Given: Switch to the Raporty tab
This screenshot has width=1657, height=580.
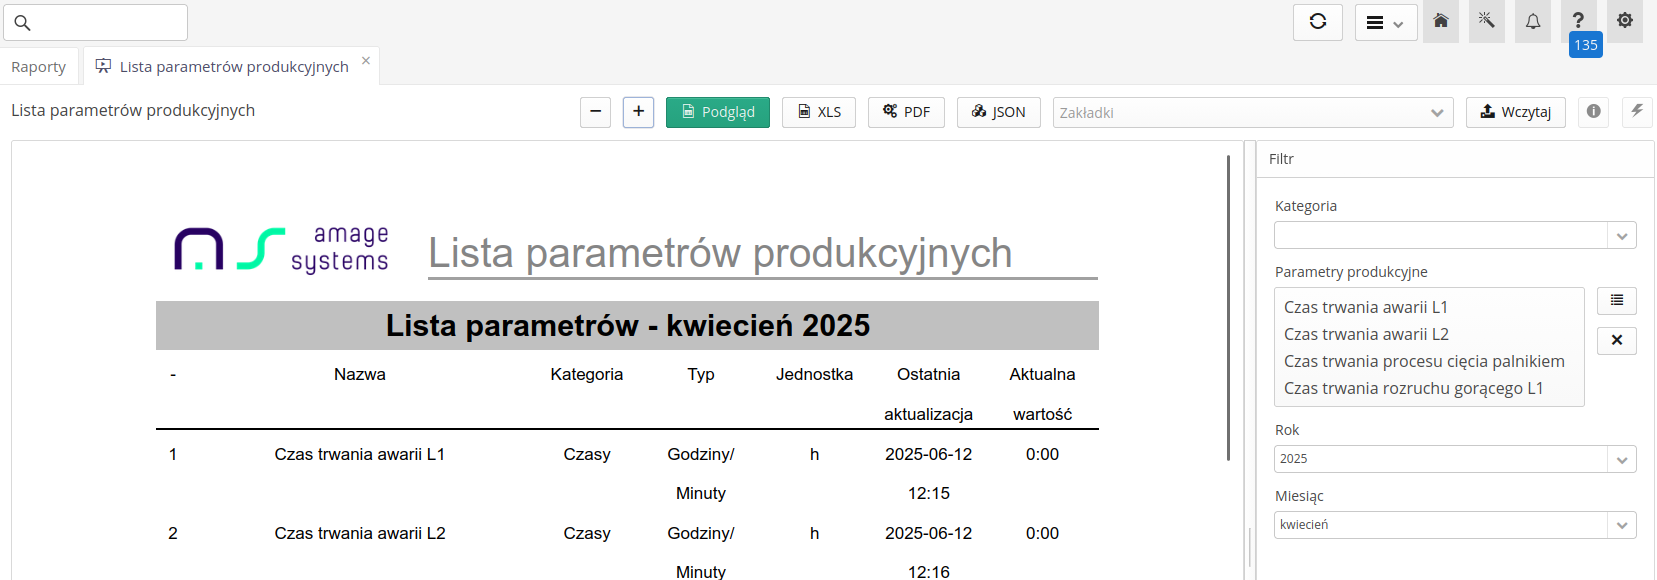Looking at the screenshot, I should point(39,67).
